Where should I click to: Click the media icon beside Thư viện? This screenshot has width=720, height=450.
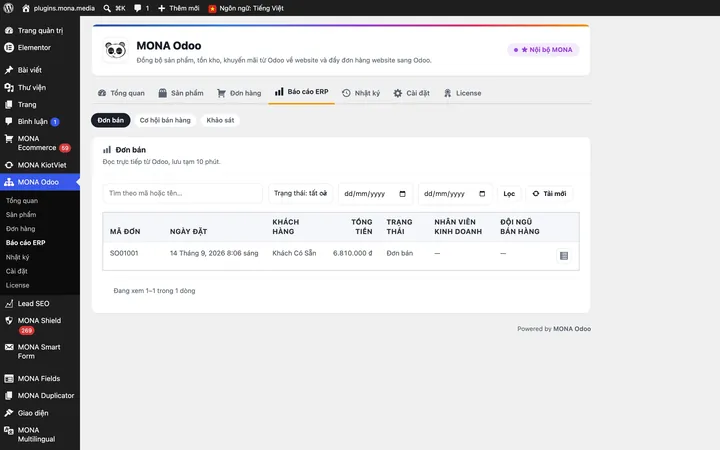click(x=9, y=87)
